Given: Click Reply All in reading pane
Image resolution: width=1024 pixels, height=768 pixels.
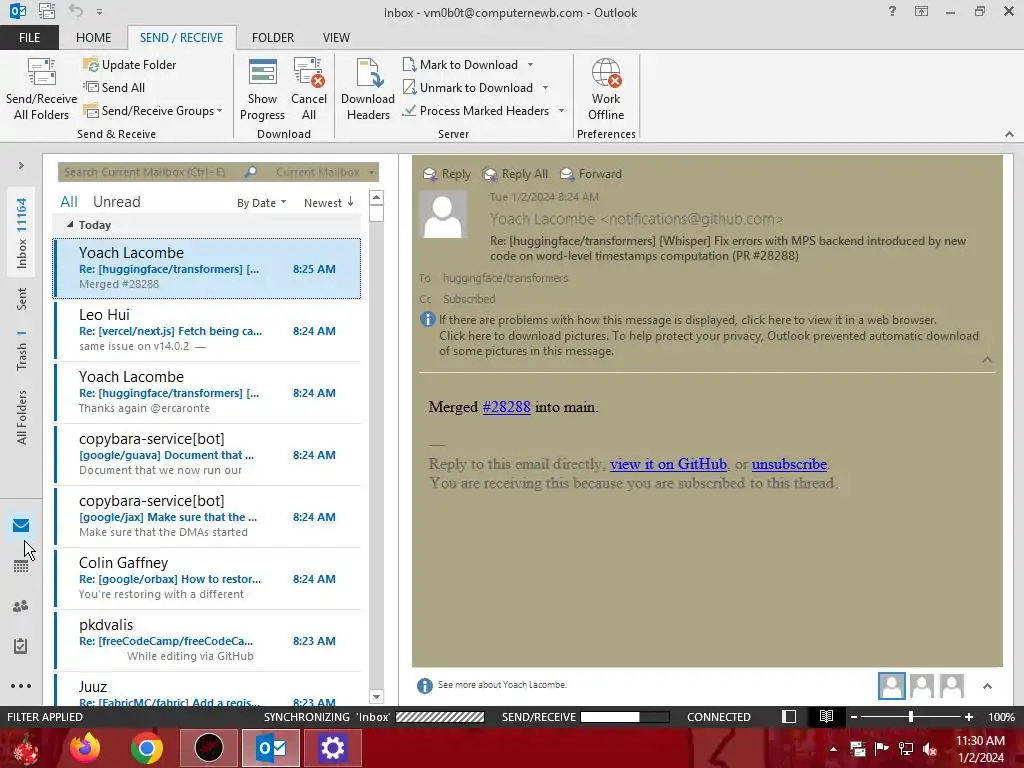Looking at the screenshot, I should 515,174.
